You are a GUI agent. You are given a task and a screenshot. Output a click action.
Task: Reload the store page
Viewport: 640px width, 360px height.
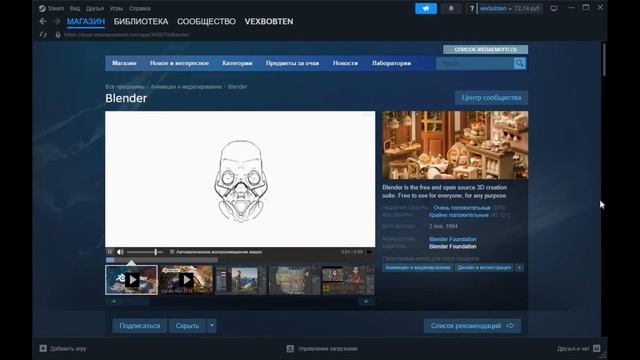coord(43,35)
